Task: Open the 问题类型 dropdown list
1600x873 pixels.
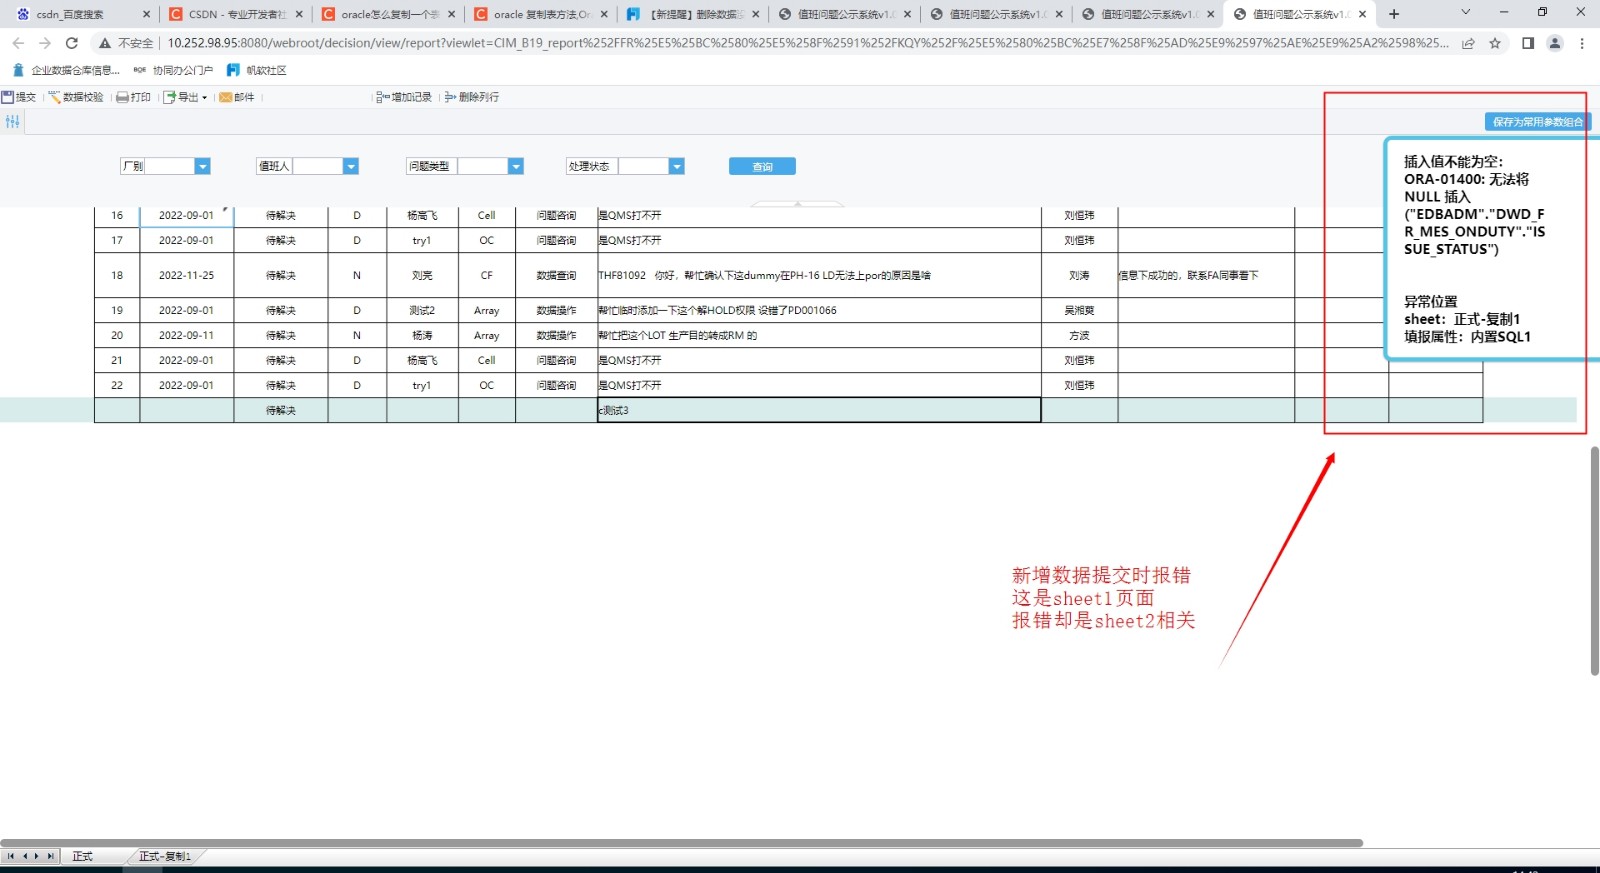Action: pyautogui.click(x=516, y=167)
